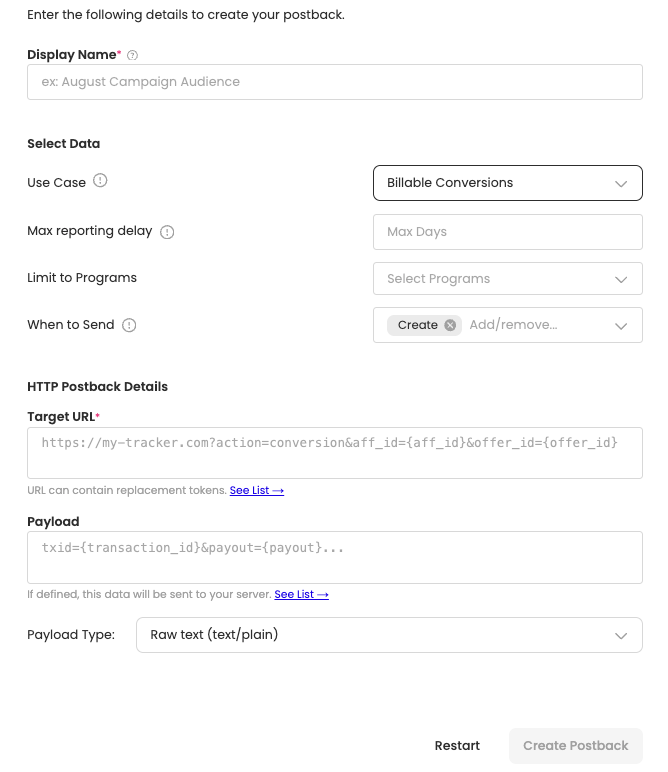Open See List link under Payload

coord(301,594)
